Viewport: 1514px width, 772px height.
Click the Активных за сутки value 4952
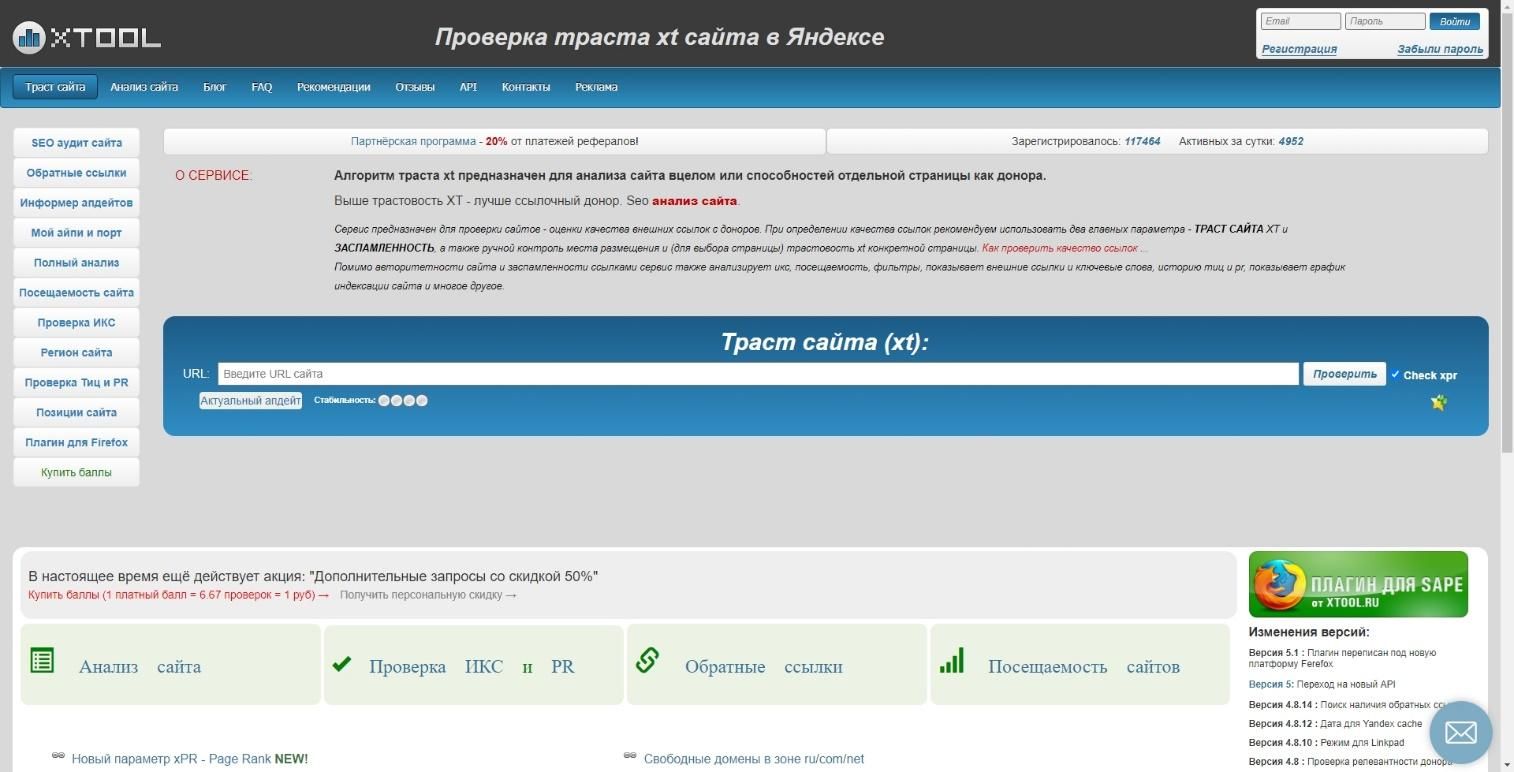pyautogui.click(x=1291, y=142)
